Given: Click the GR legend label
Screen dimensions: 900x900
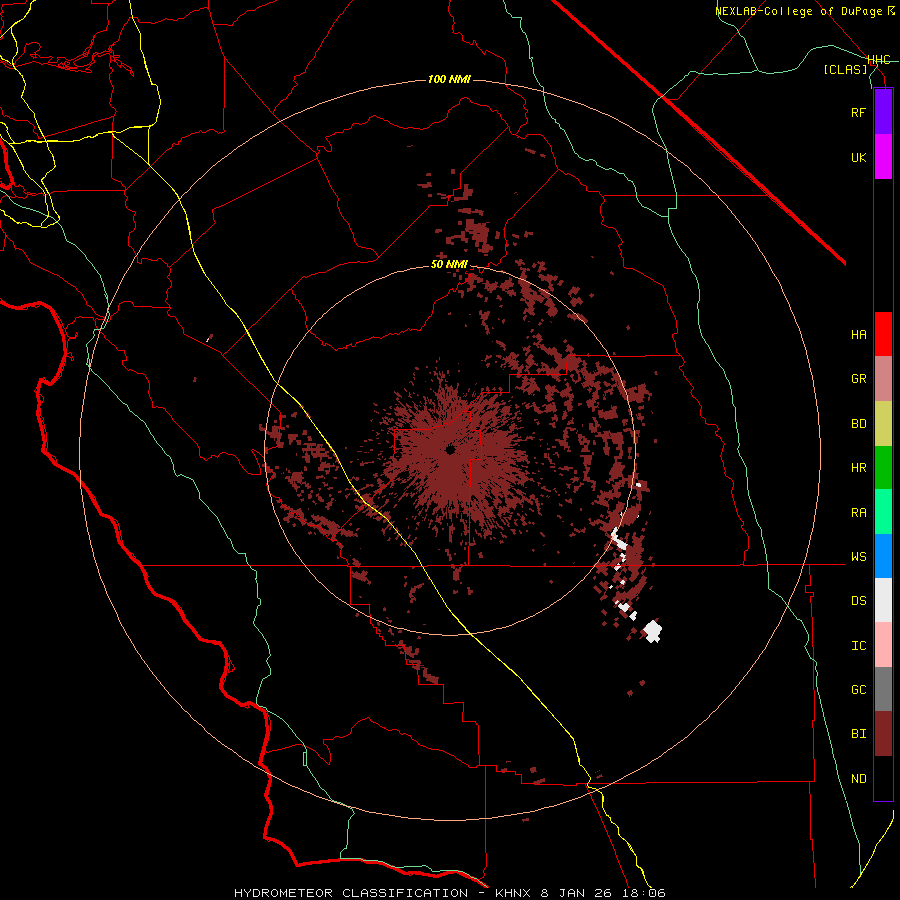Looking at the screenshot, I should point(858,379).
